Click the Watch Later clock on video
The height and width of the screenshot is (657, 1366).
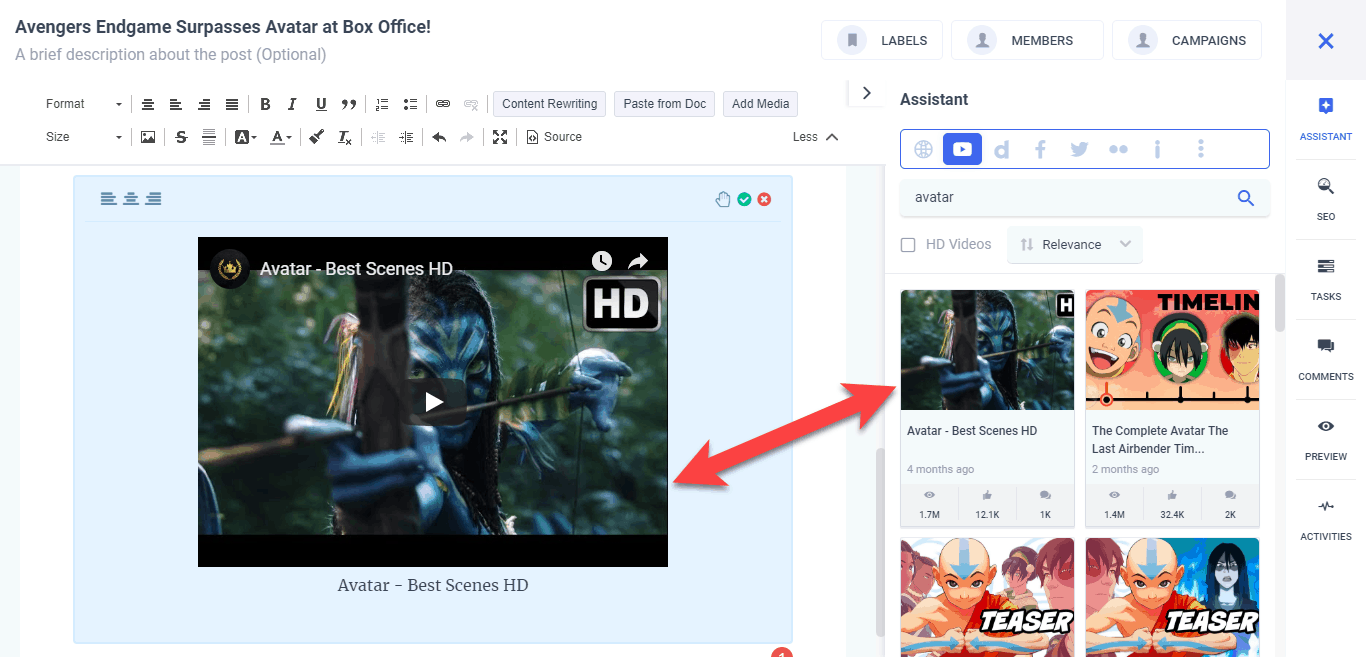pos(602,261)
